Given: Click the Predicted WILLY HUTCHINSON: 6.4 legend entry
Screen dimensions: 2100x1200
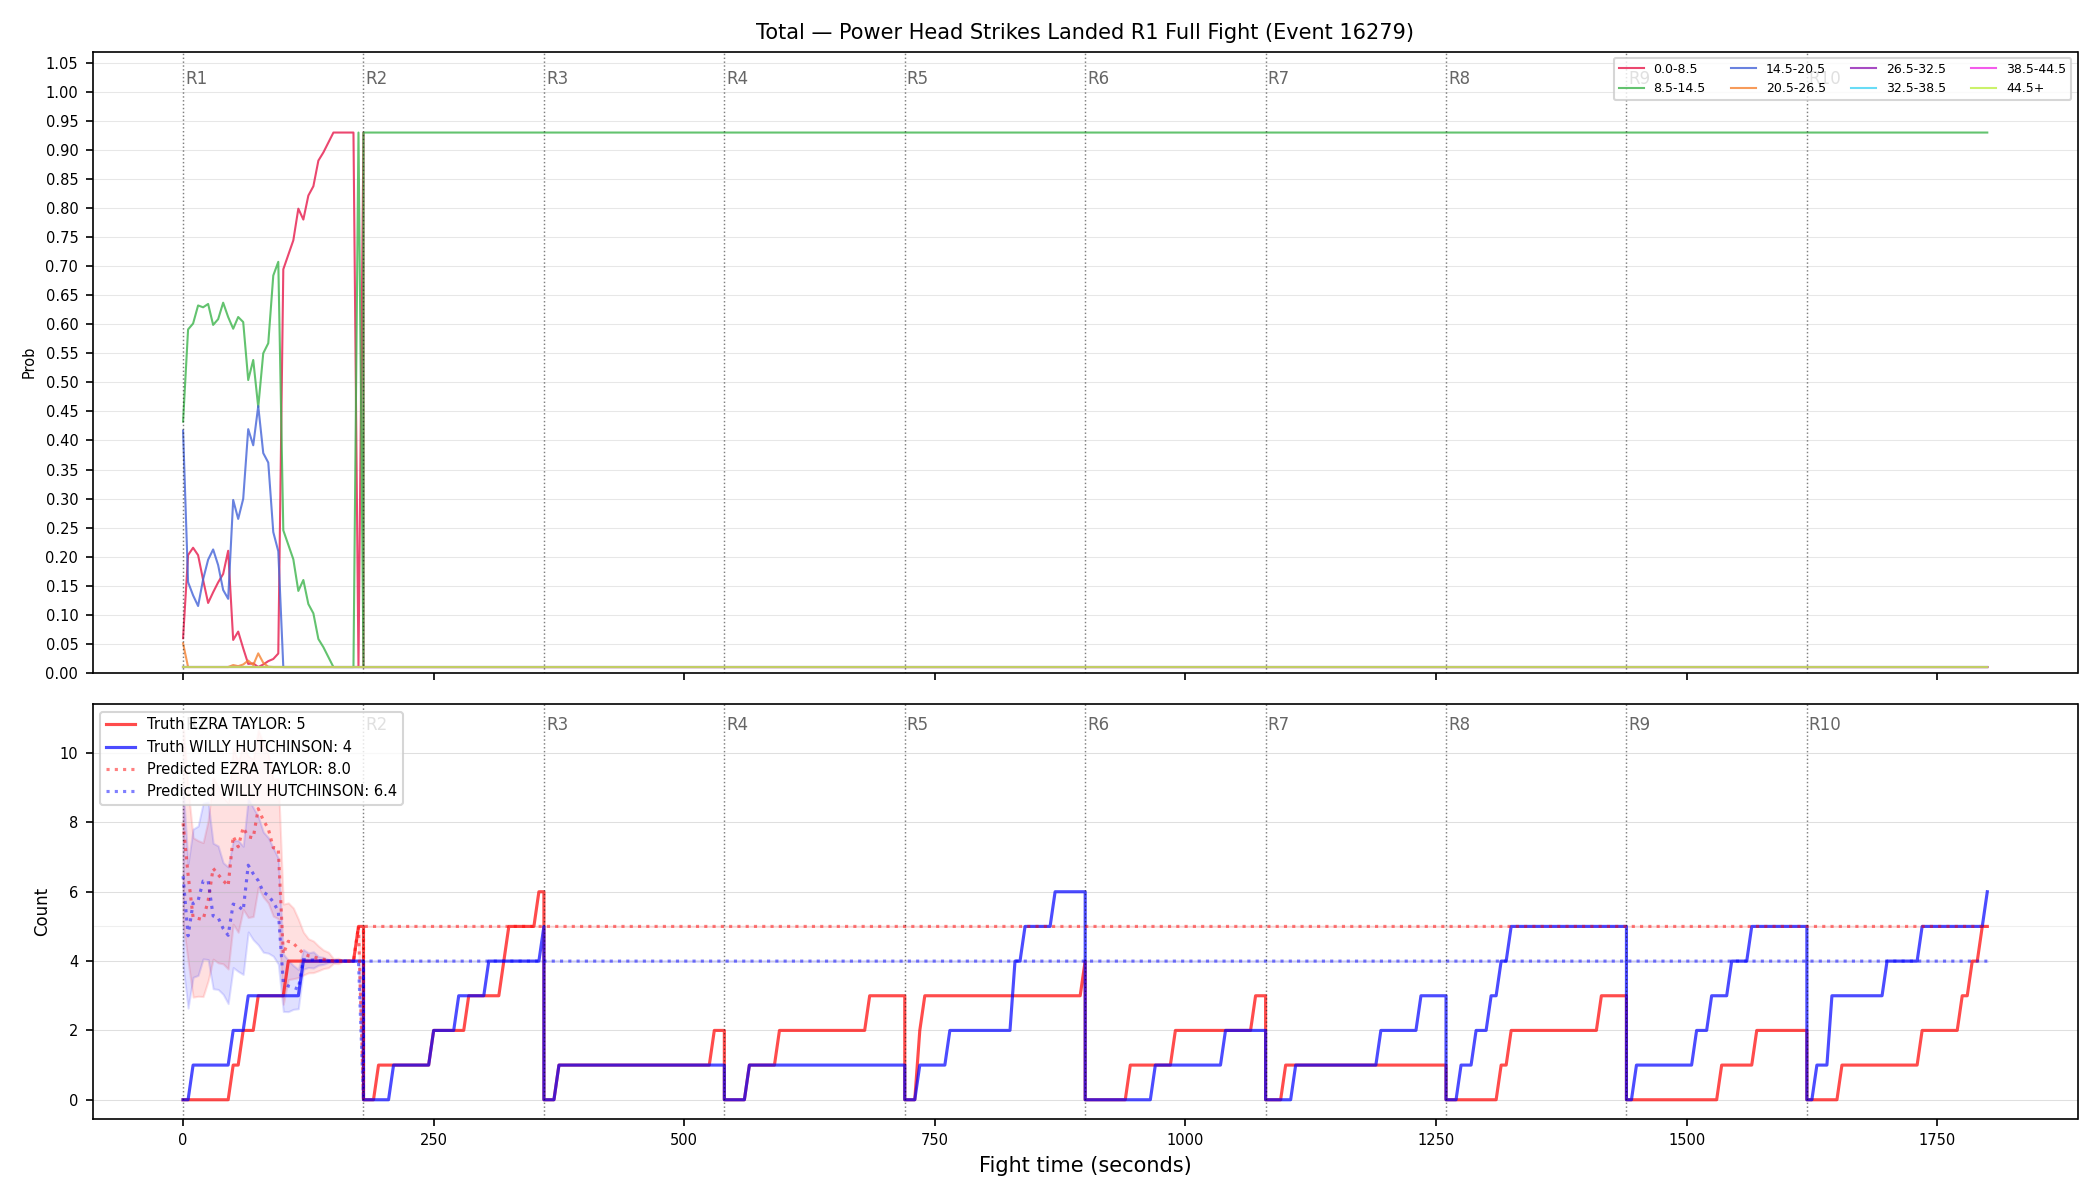Looking at the screenshot, I should pyautogui.click(x=251, y=790).
